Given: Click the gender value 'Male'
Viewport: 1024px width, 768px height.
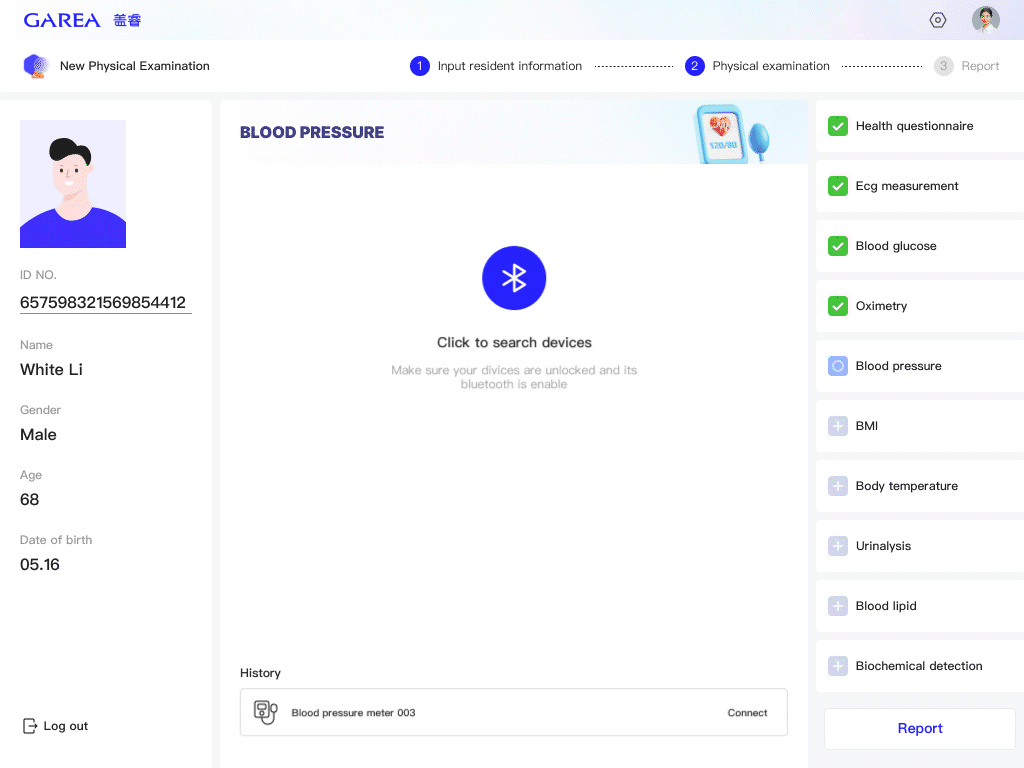Looking at the screenshot, I should click(x=39, y=434).
